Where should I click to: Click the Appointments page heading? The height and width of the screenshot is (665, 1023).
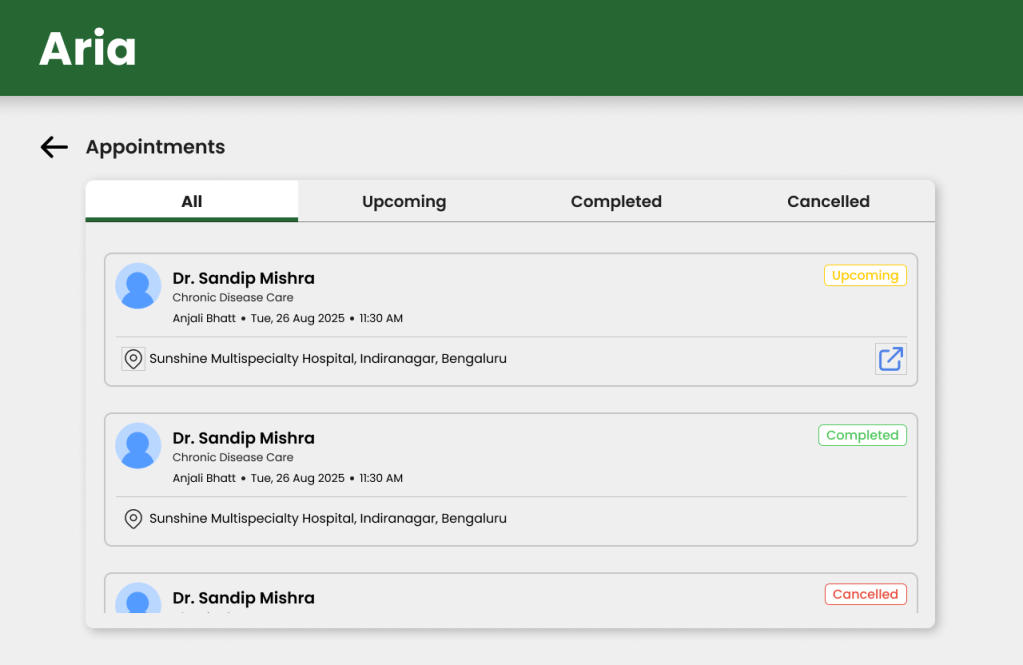[155, 147]
